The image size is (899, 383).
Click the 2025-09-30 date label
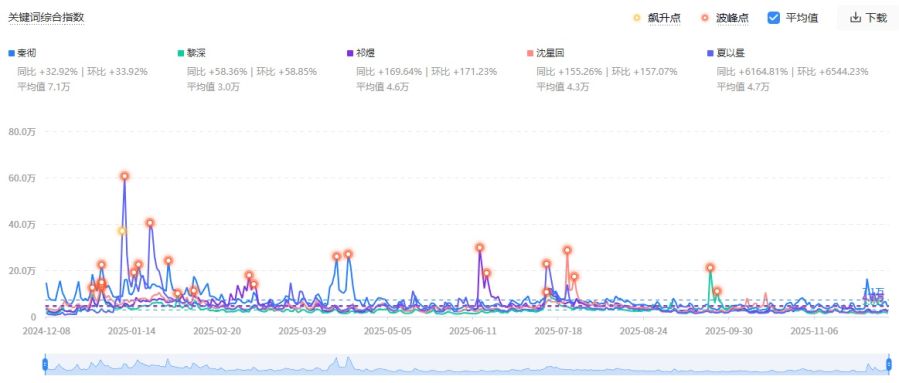point(728,331)
